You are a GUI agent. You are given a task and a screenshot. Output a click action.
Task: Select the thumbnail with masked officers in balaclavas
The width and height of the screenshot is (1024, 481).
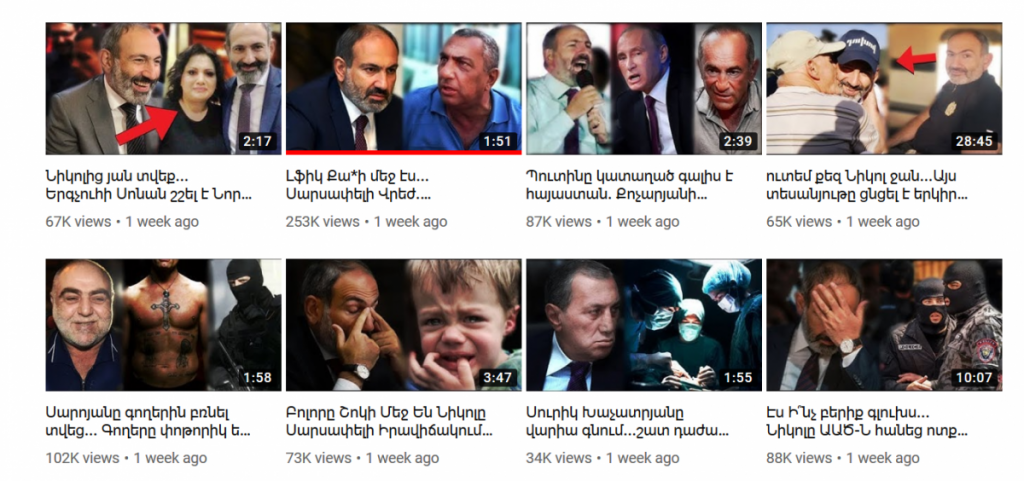coord(884,325)
